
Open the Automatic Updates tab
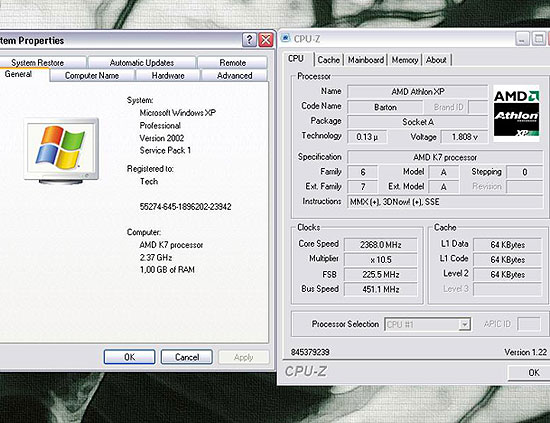142,63
